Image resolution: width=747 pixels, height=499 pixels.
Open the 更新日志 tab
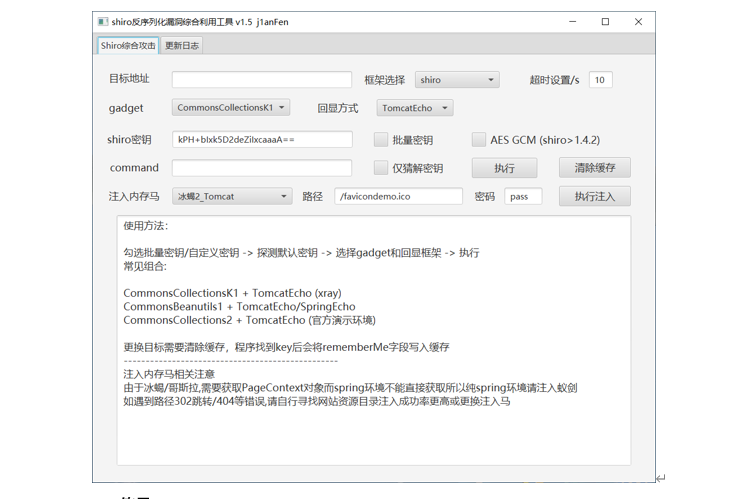[182, 45]
